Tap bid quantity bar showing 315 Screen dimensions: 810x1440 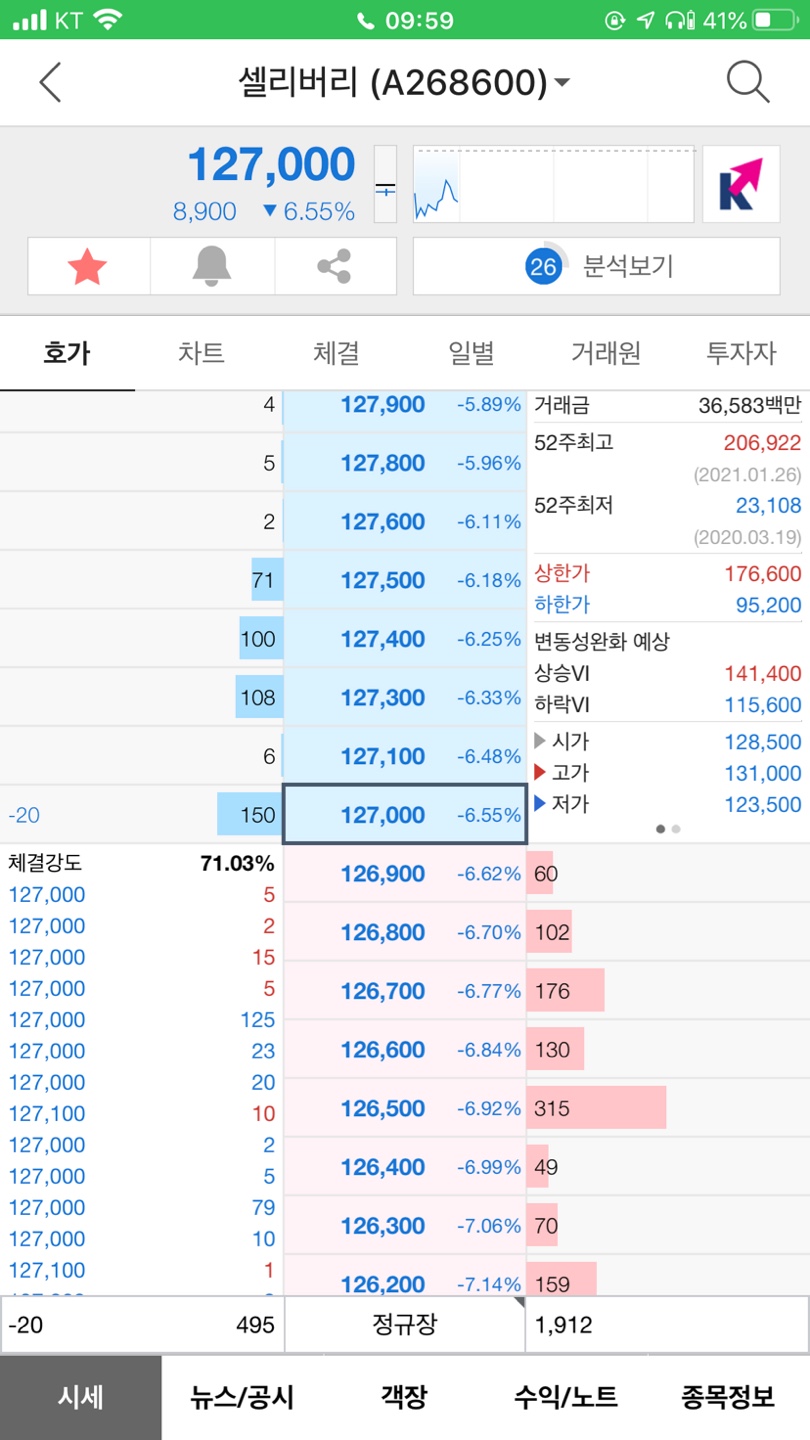click(596, 1108)
